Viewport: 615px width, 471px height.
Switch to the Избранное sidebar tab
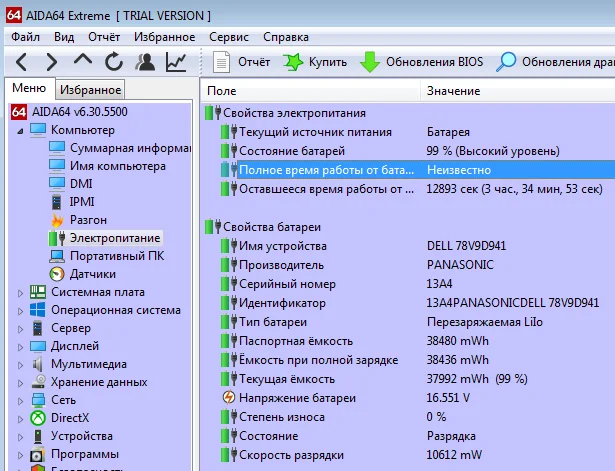click(x=91, y=89)
